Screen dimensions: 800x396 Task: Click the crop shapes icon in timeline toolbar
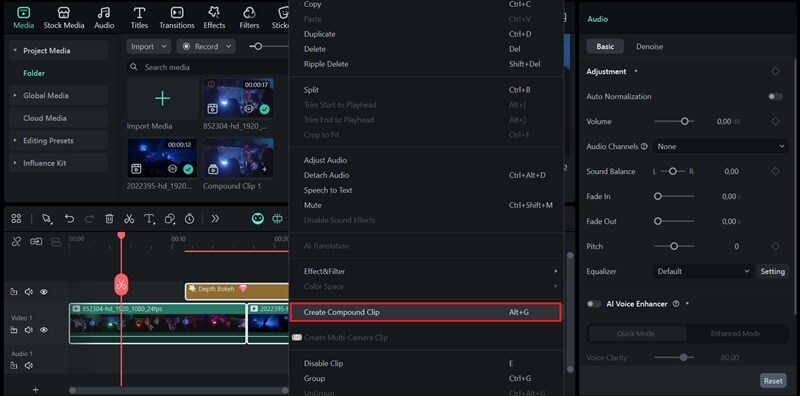coord(170,218)
